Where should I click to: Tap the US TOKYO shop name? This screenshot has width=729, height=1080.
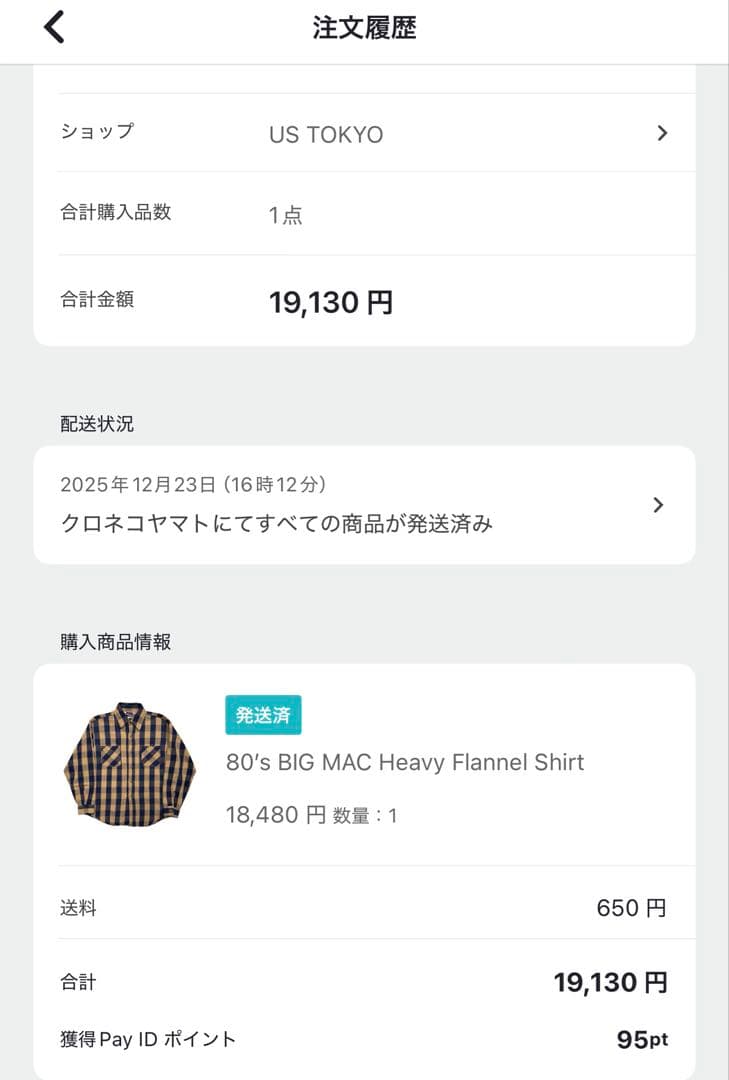coord(326,134)
